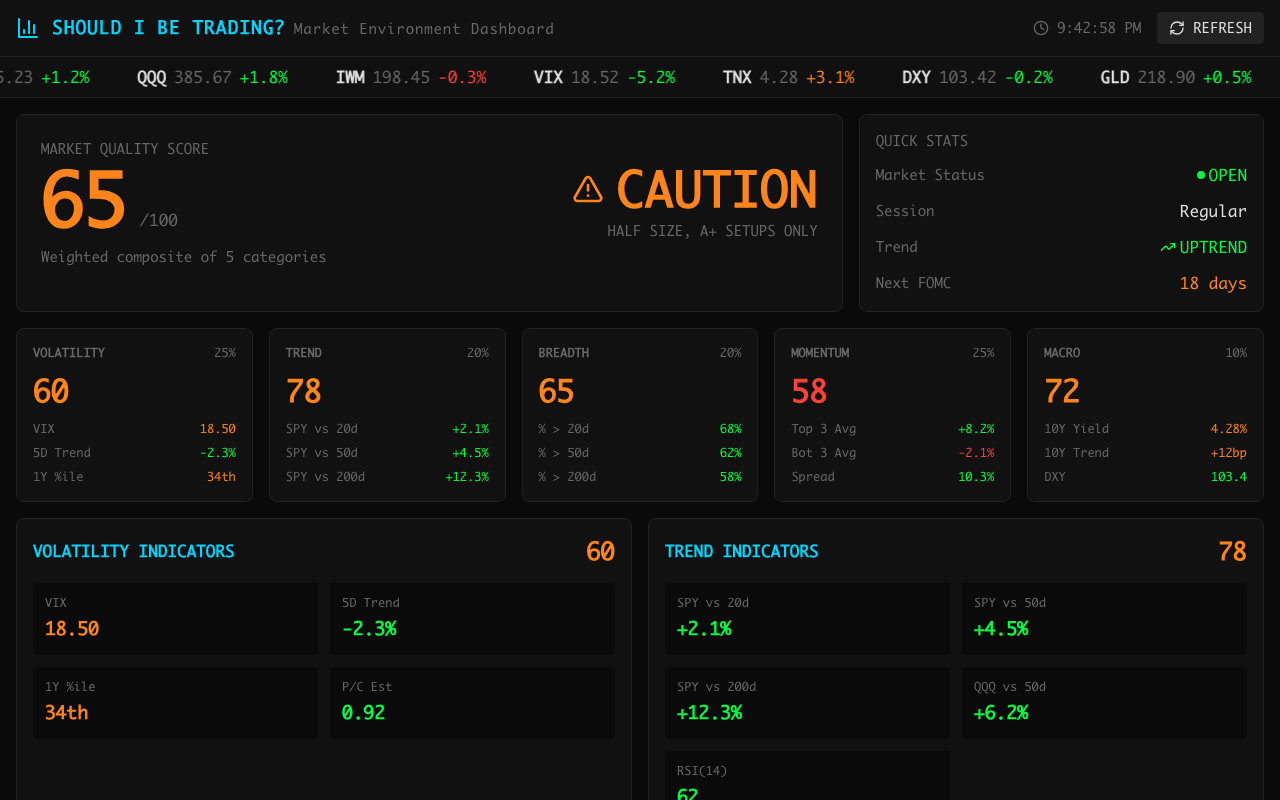This screenshot has width=1280, height=800.
Task: Click % > 50d value 62%
Action: (731, 453)
